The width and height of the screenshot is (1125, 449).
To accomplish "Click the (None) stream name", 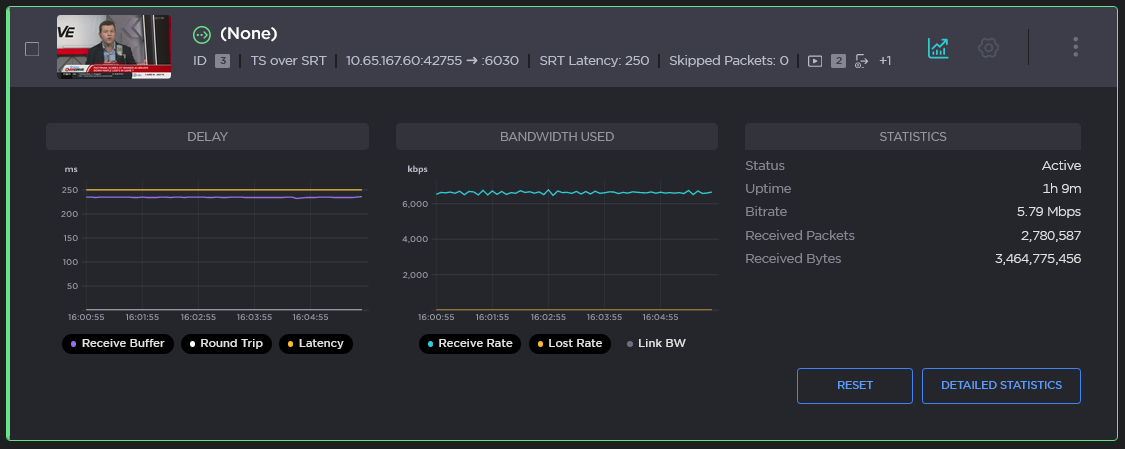I will 248,34.
